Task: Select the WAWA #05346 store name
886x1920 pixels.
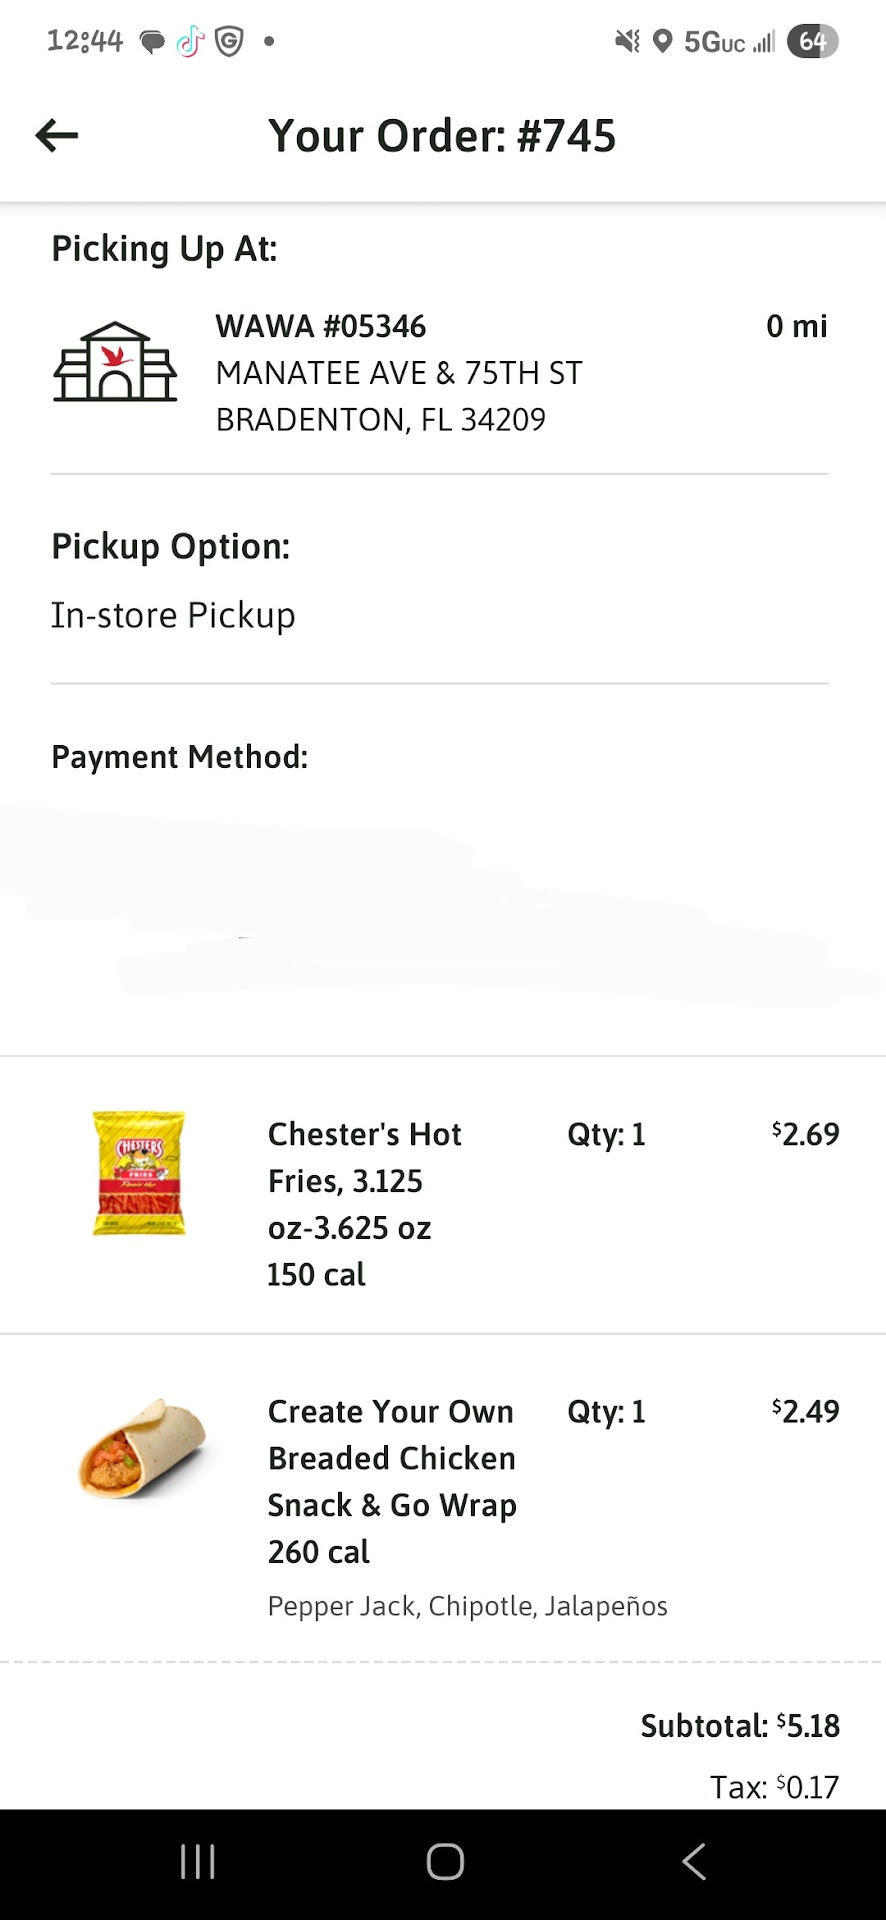Action: point(320,326)
